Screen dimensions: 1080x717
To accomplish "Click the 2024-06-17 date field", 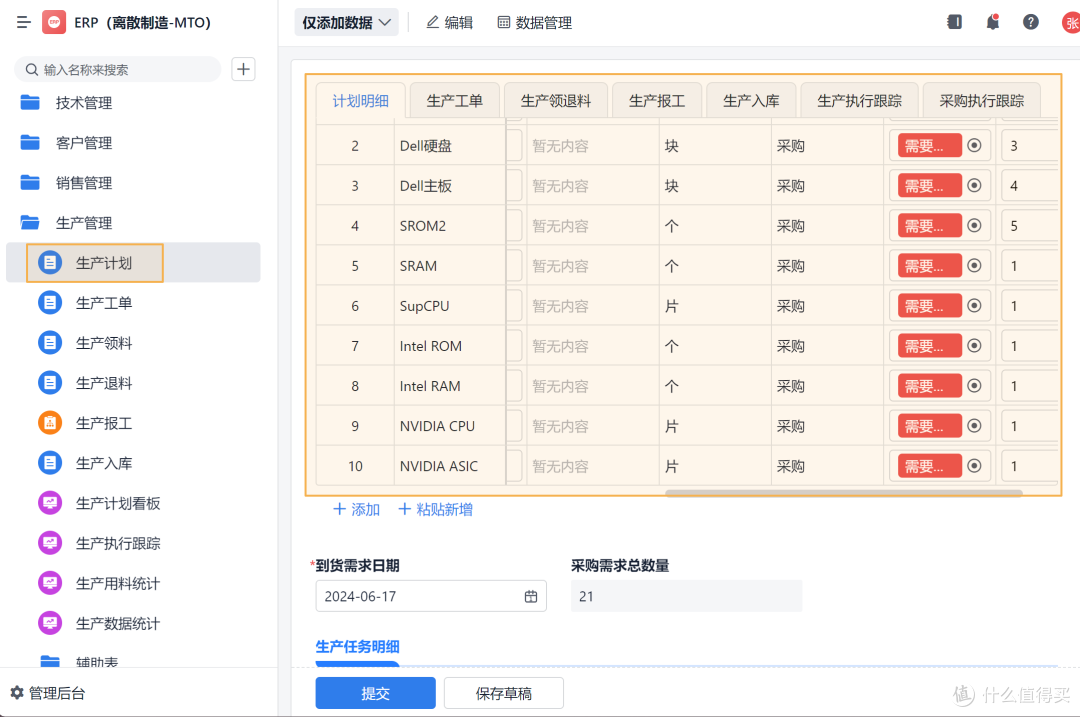I will 430,596.
